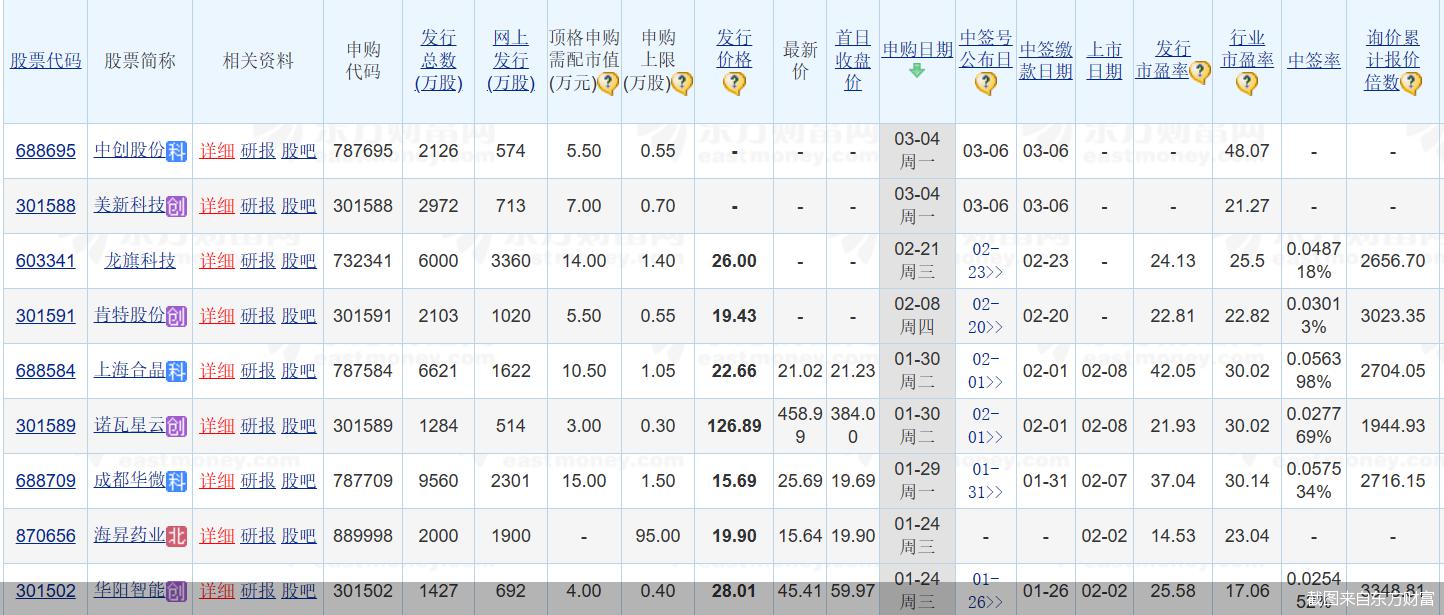The image size is (1444, 615).
Task: Open 研报 for 美新科技 row
Action: [258, 206]
